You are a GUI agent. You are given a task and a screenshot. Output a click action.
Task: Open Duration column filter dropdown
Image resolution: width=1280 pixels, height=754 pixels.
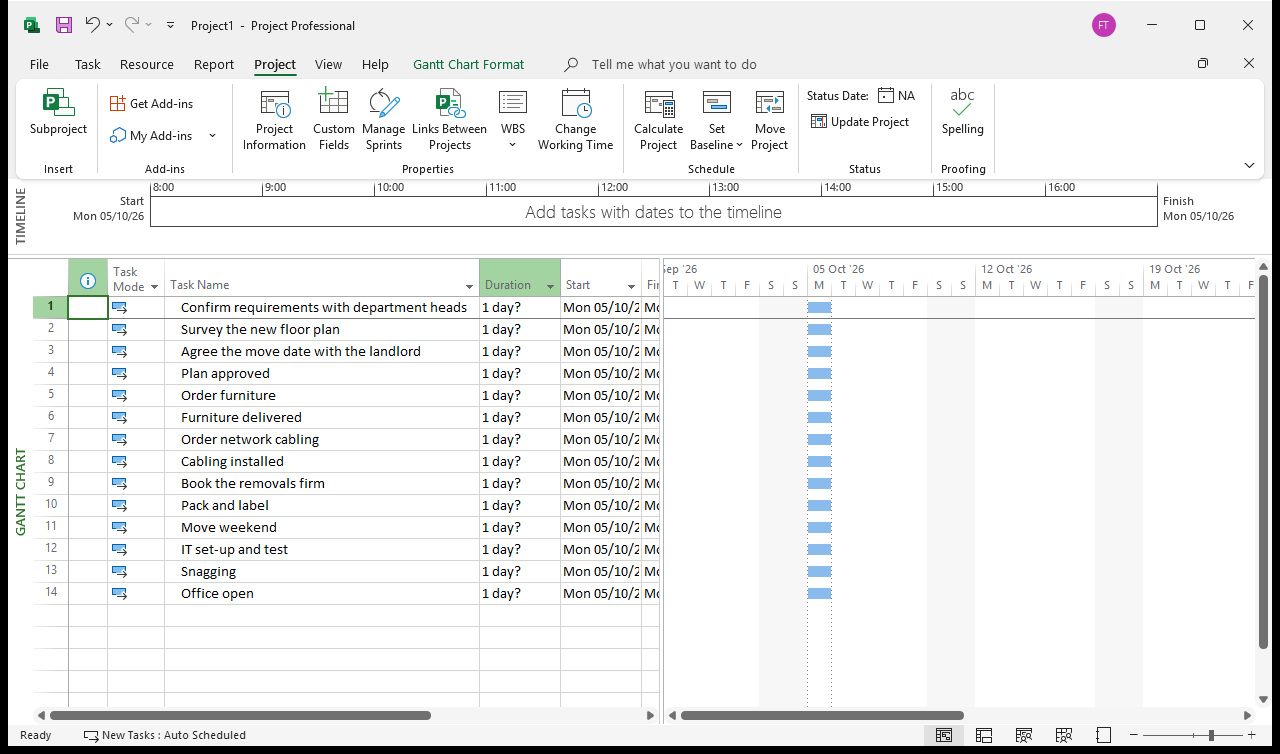coord(550,287)
